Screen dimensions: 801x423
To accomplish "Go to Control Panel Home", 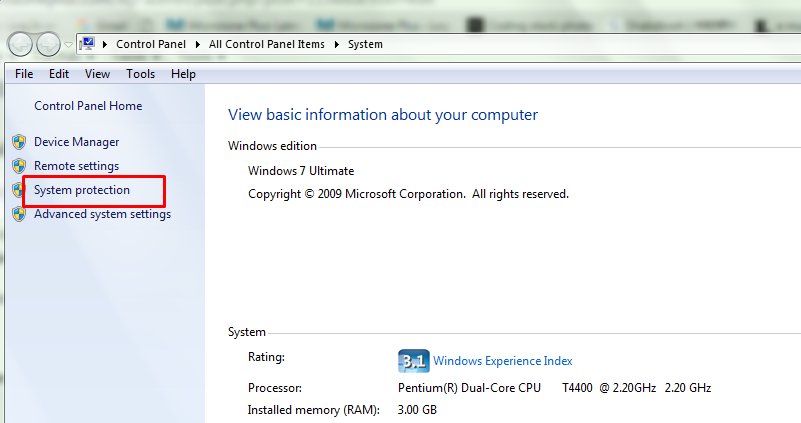I will (x=88, y=106).
